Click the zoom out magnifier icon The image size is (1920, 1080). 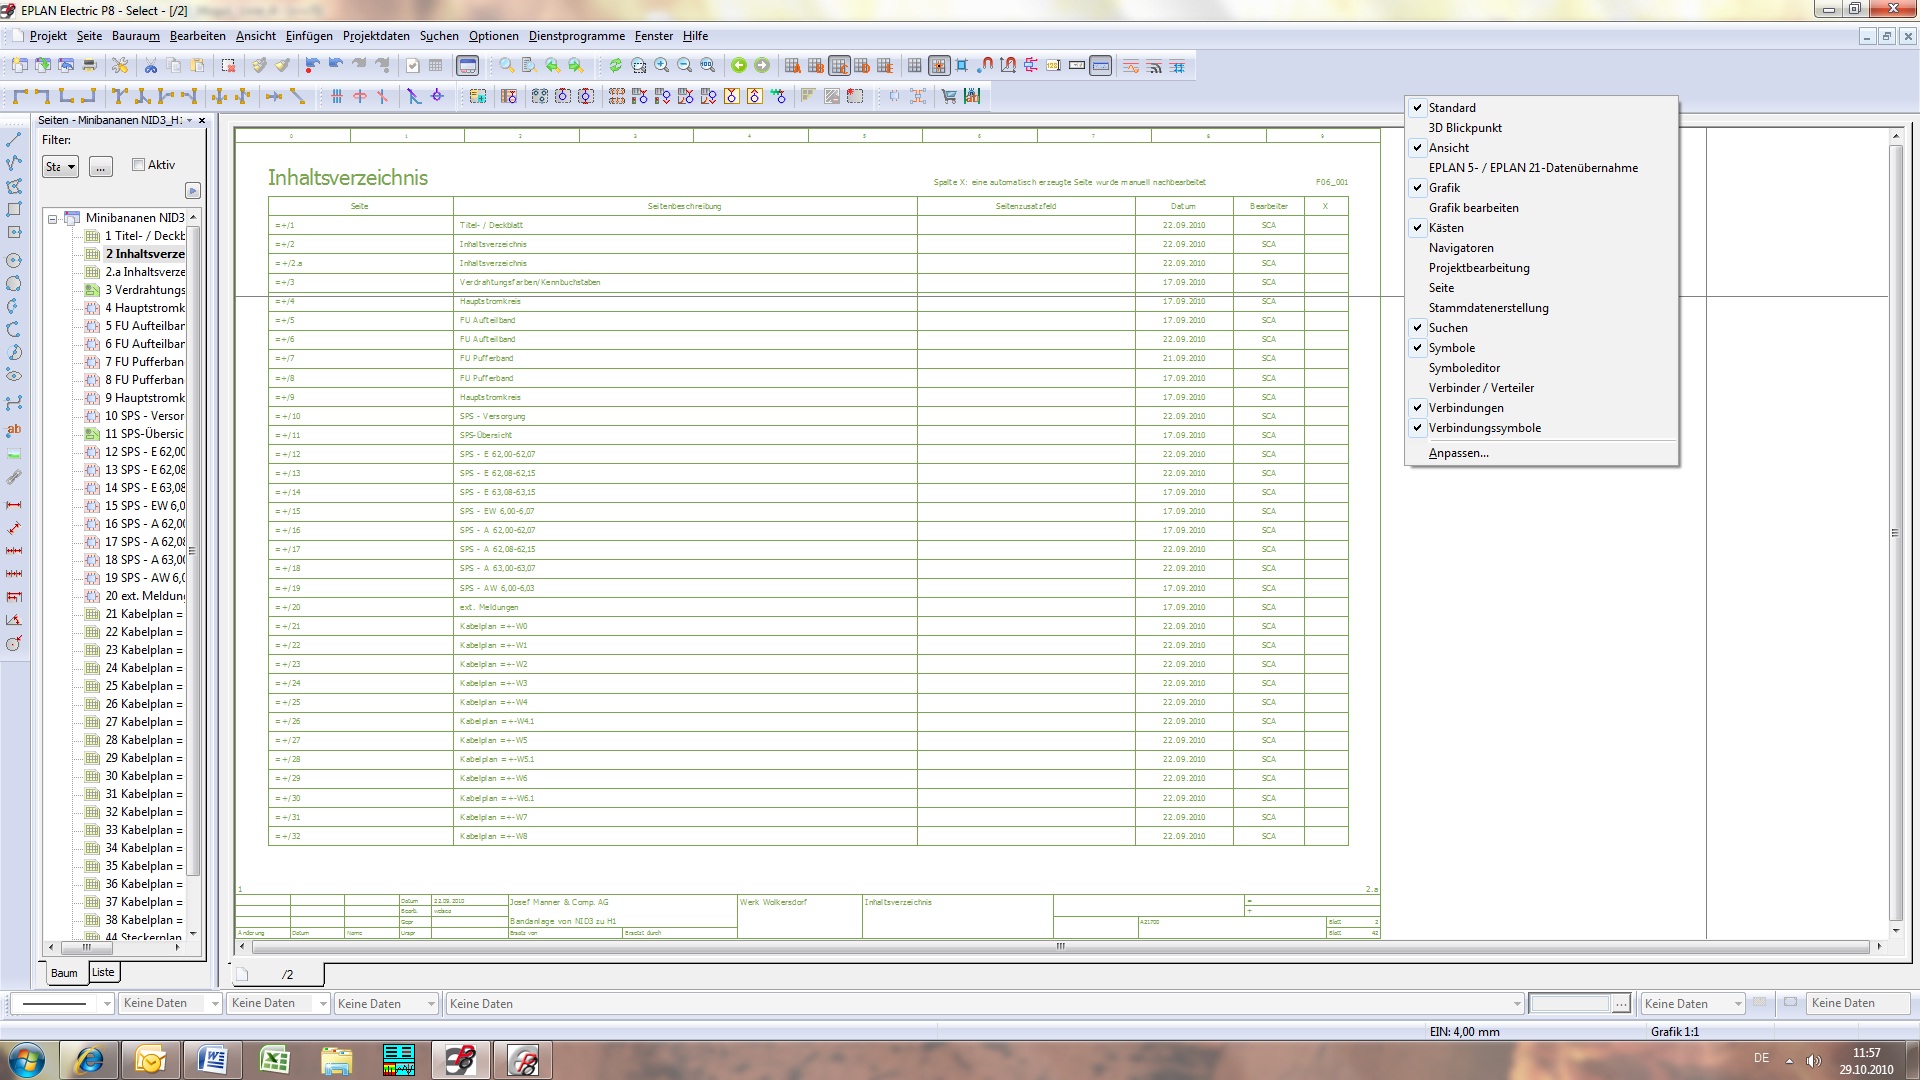point(685,66)
